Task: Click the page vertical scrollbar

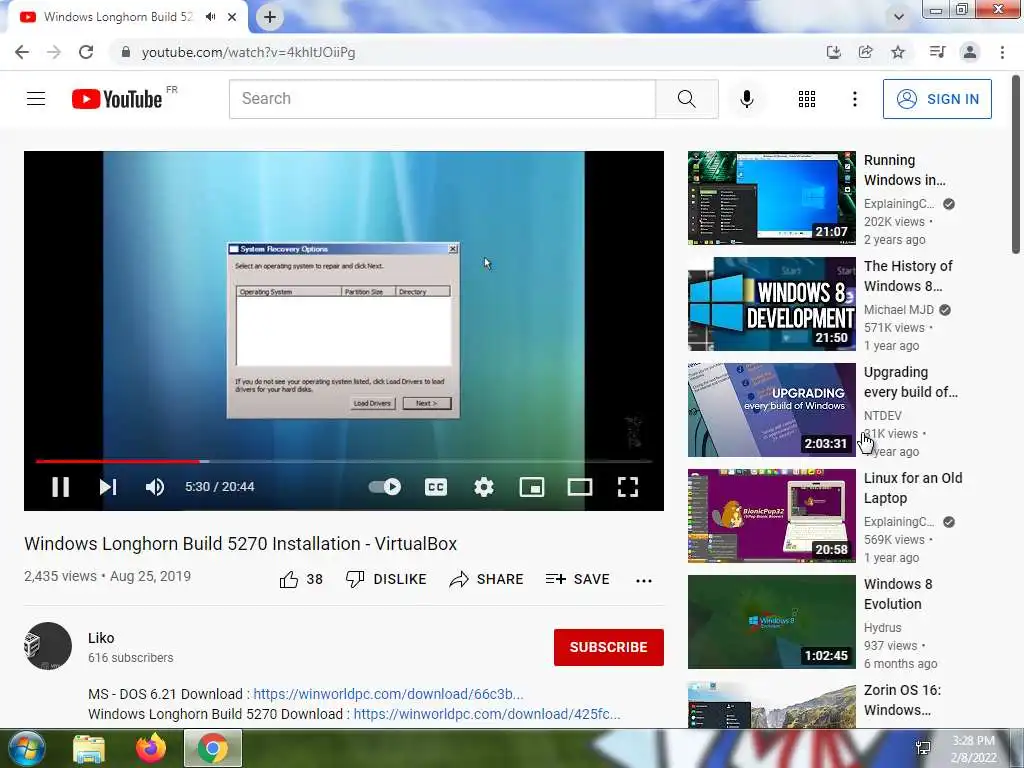Action: point(1016,165)
